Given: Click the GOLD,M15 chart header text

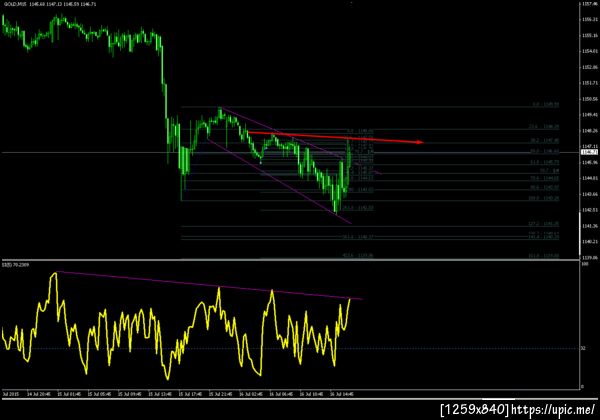Looking at the screenshot, I should coord(49,4).
